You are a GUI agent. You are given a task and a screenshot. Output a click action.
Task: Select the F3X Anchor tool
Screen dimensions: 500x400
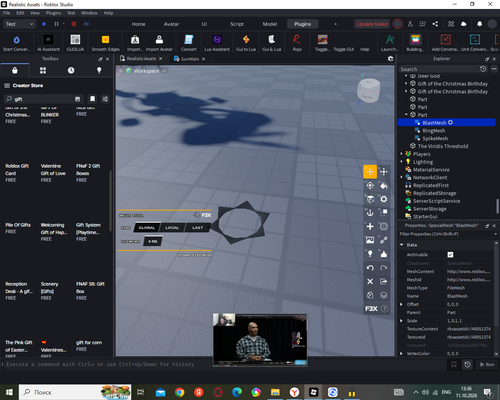(370, 213)
